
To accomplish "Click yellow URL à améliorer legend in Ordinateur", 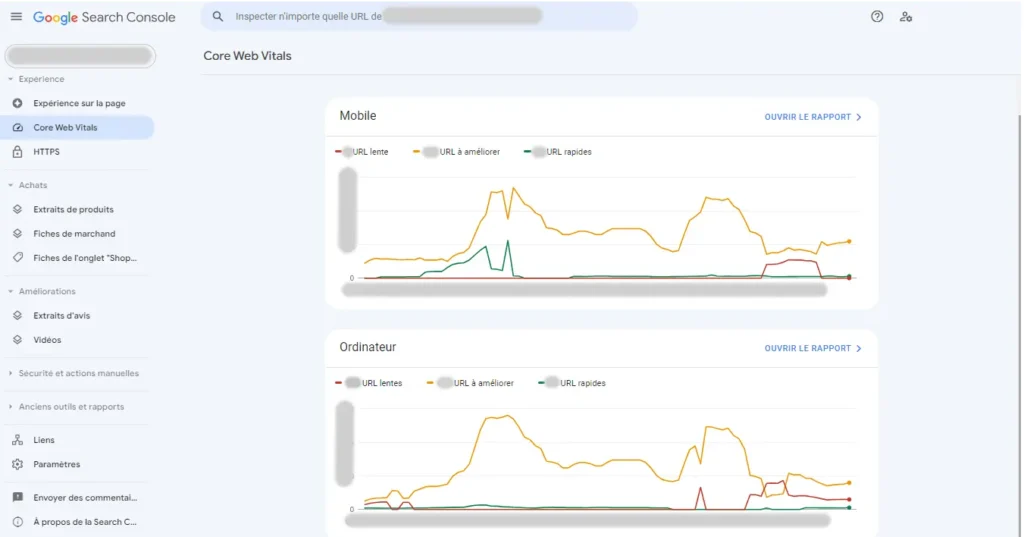I will coord(470,383).
